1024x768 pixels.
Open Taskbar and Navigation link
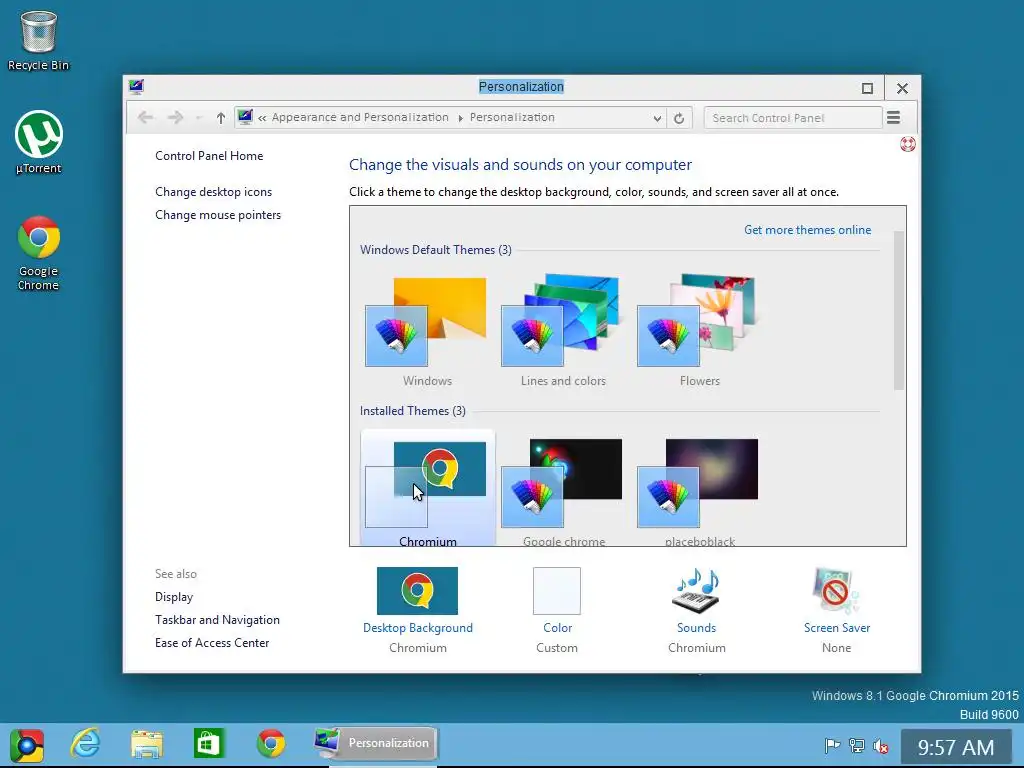pyautogui.click(x=217, y=620)
